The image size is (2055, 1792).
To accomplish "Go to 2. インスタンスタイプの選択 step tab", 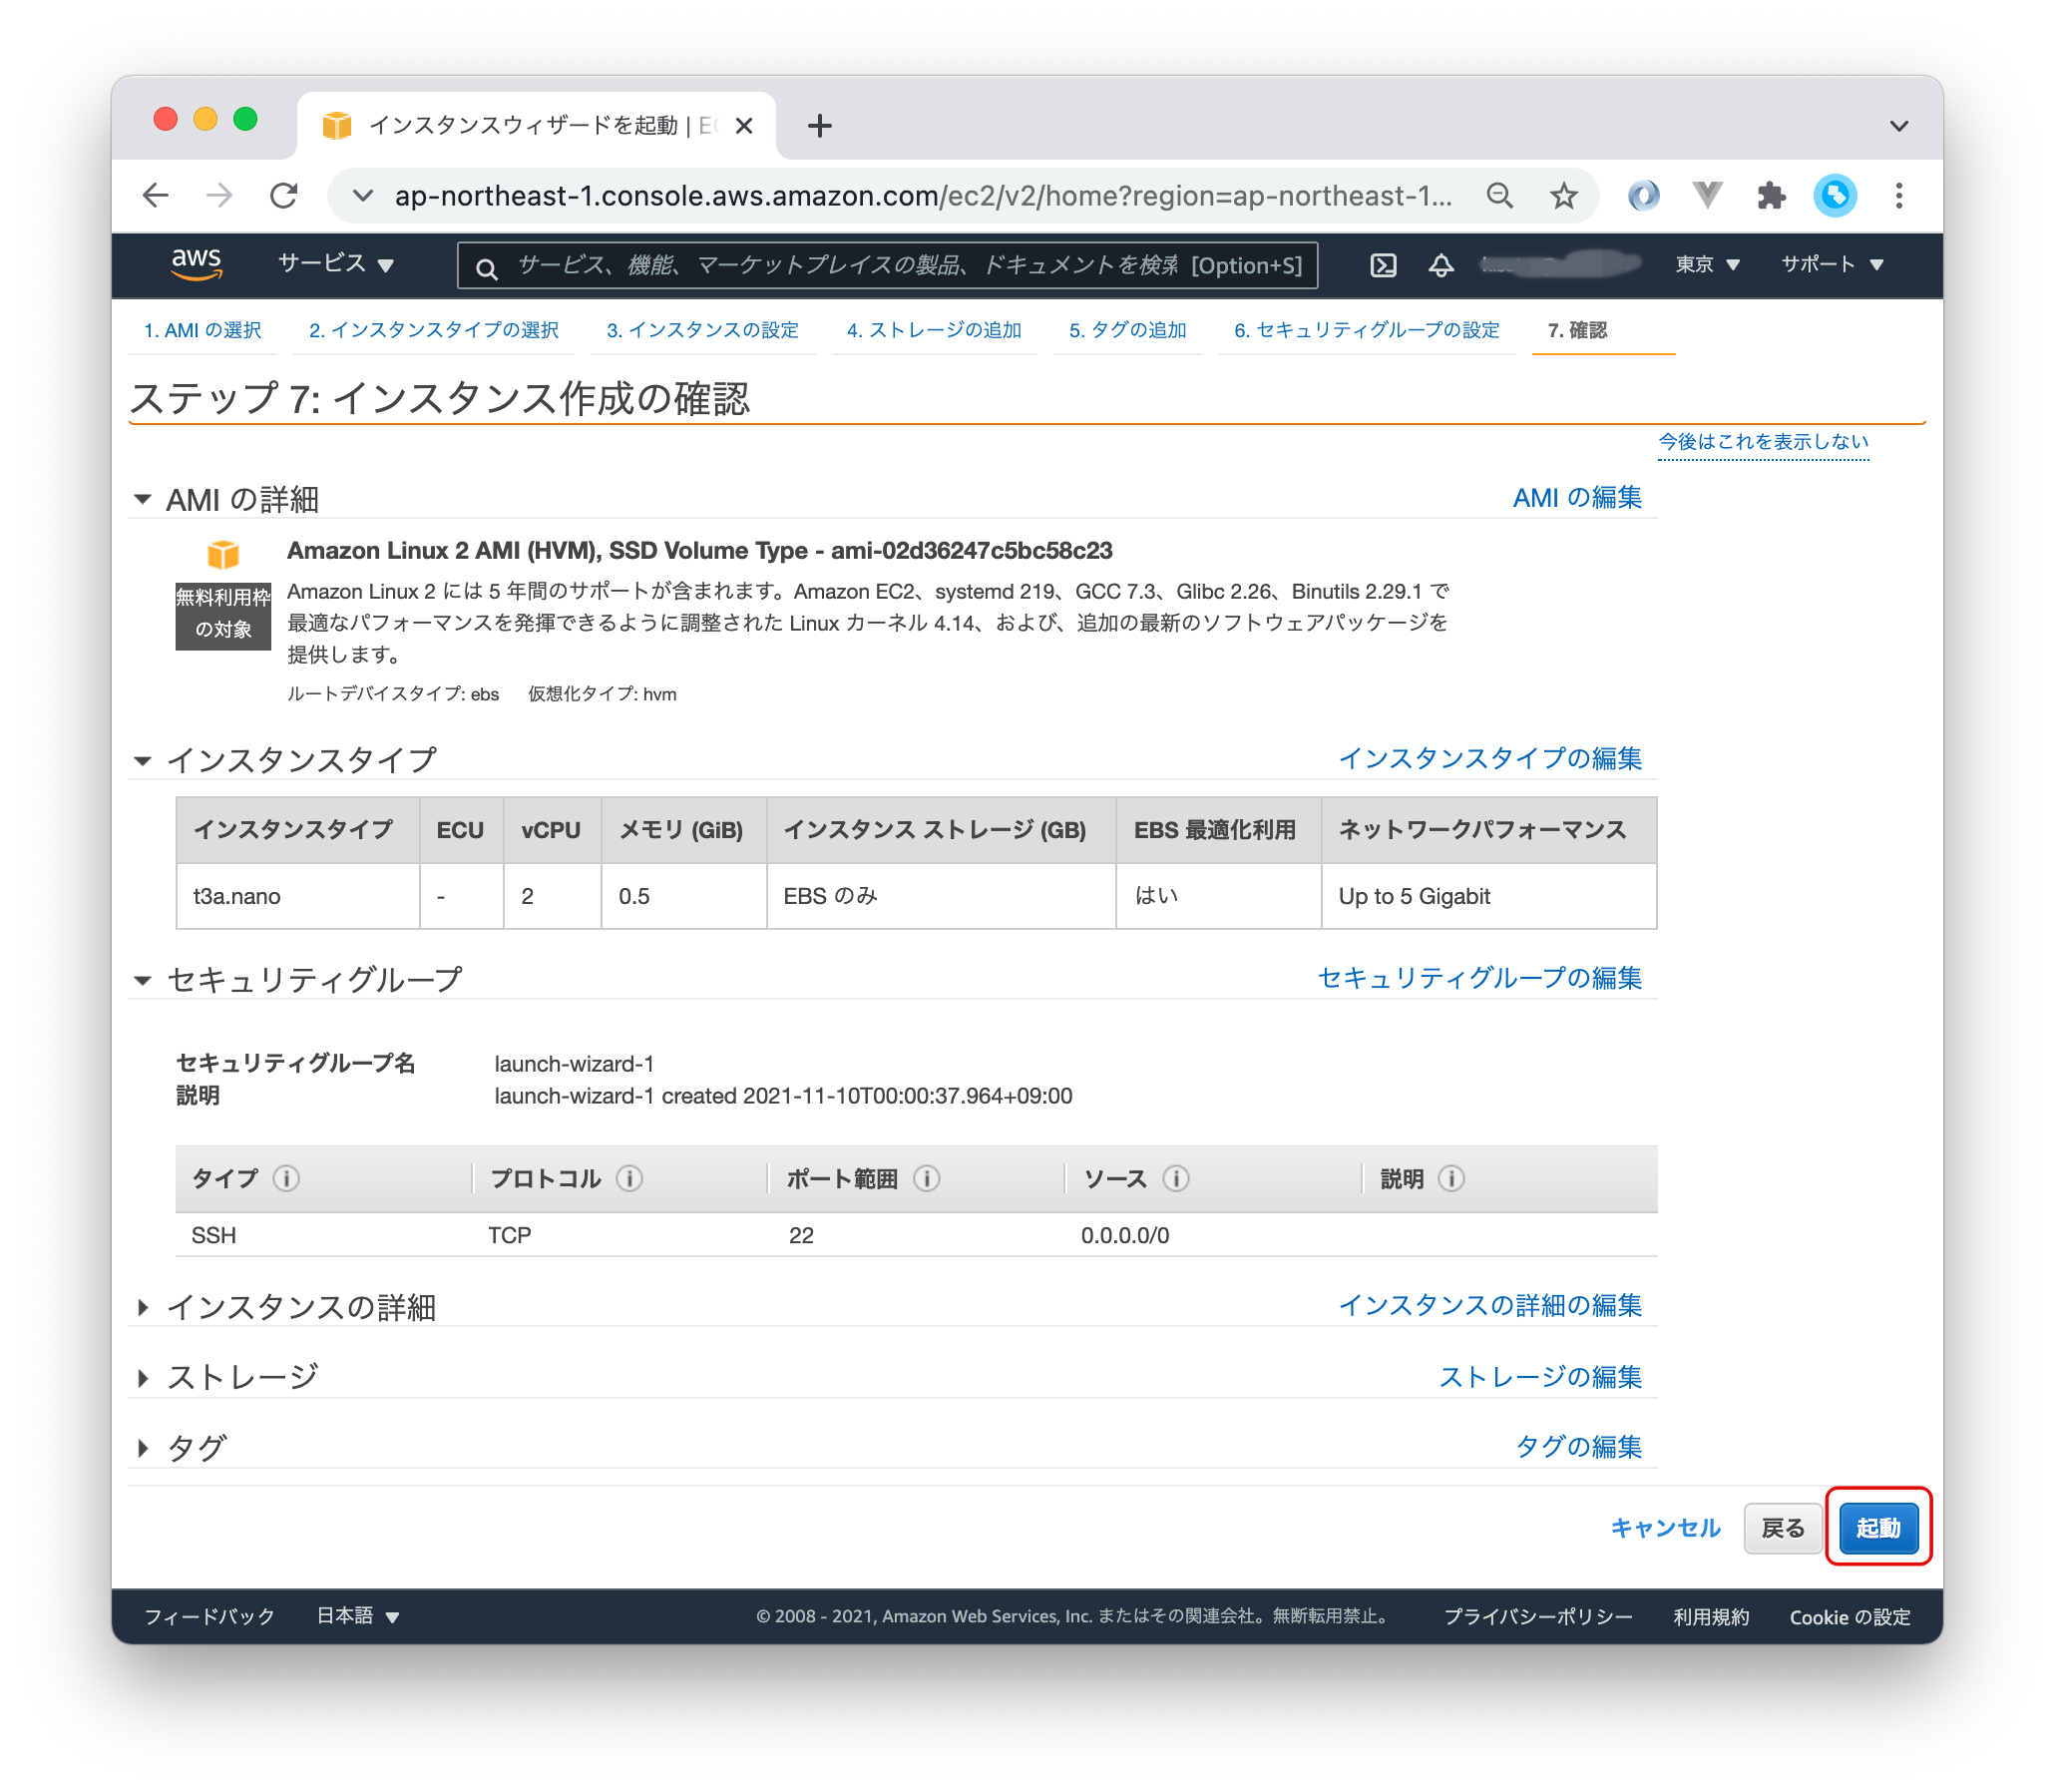I will pyautogui.click(x=433, y=330).
